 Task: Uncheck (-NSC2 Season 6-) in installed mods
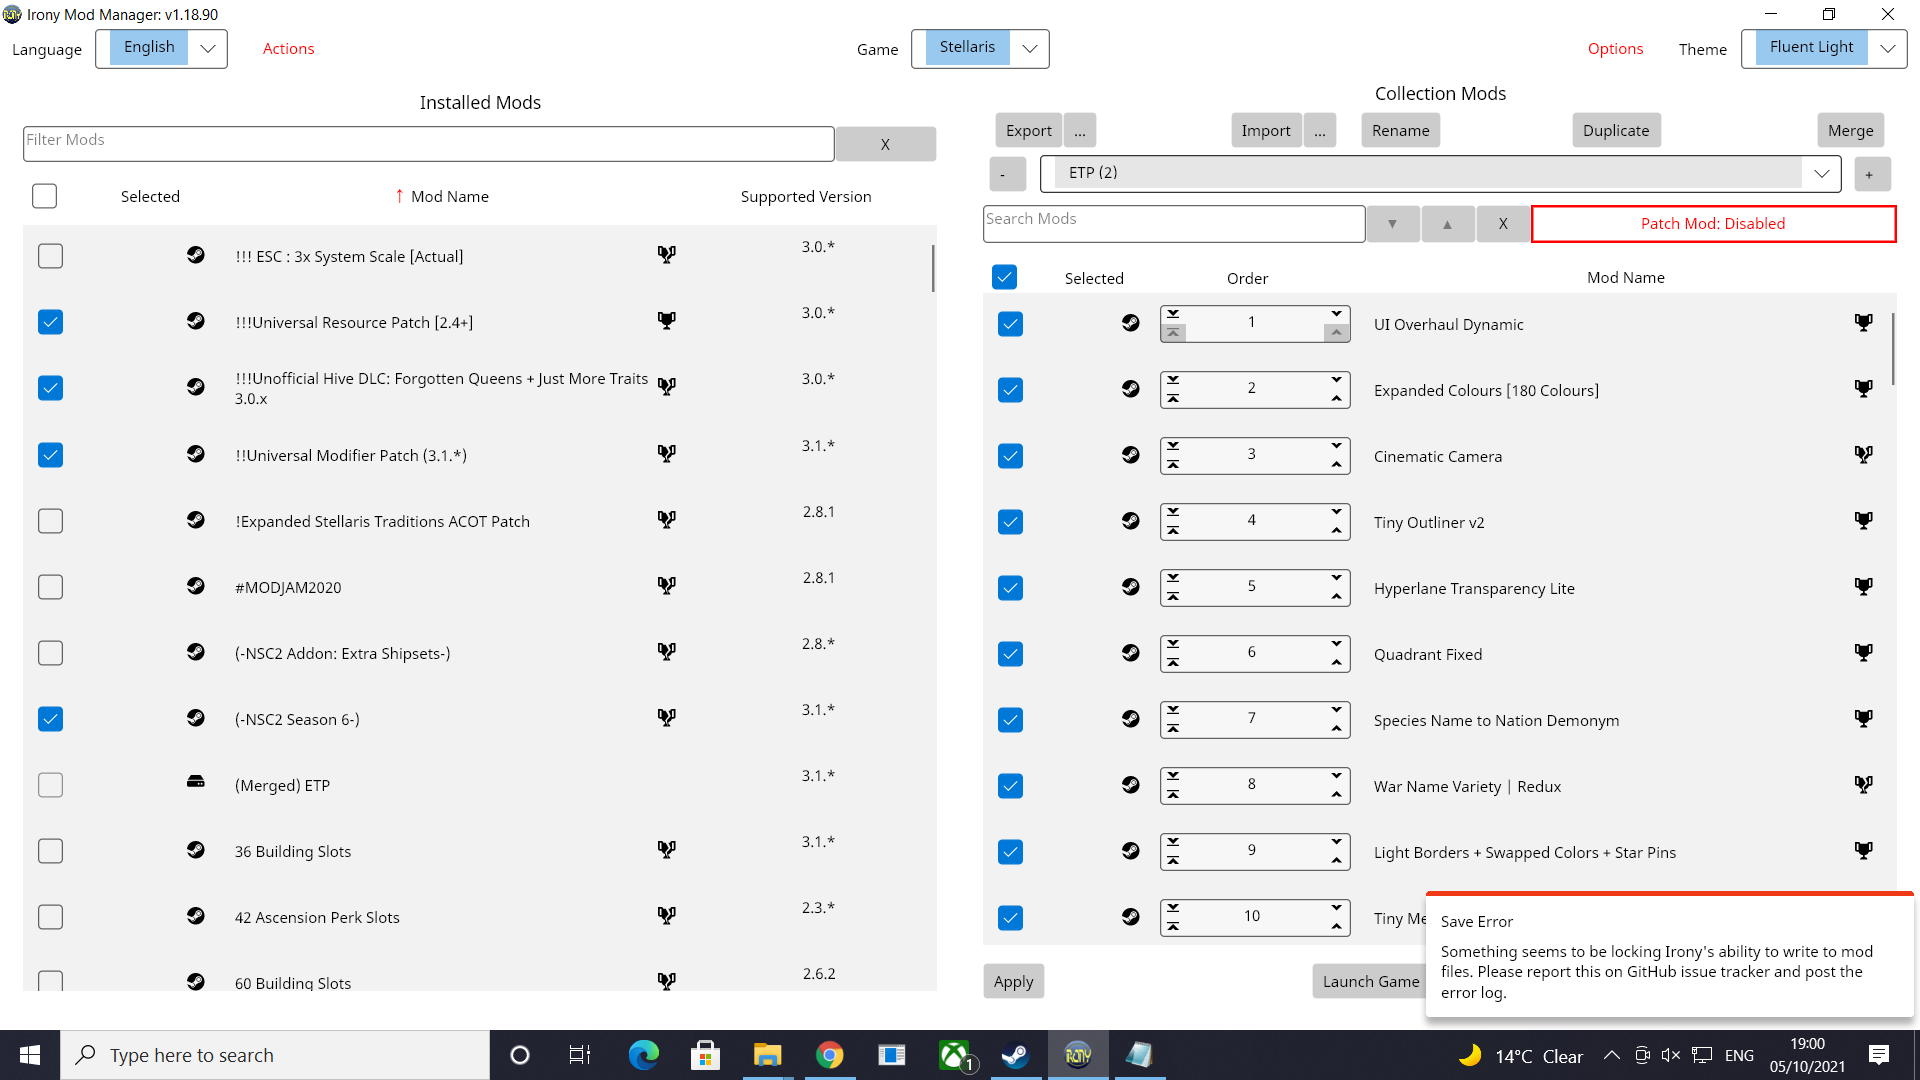[50, 719]
